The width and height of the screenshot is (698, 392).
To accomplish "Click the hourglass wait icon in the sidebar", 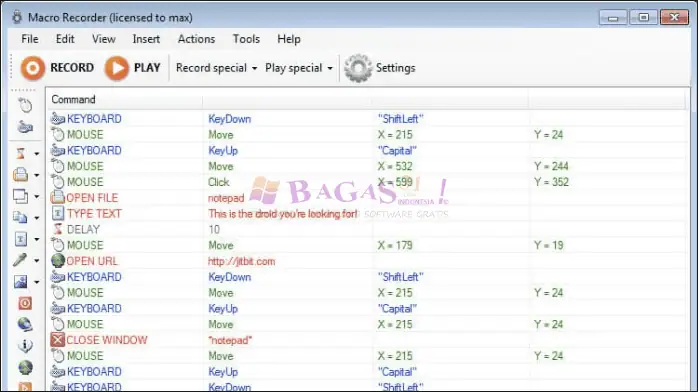I will (x=20, y=154).
